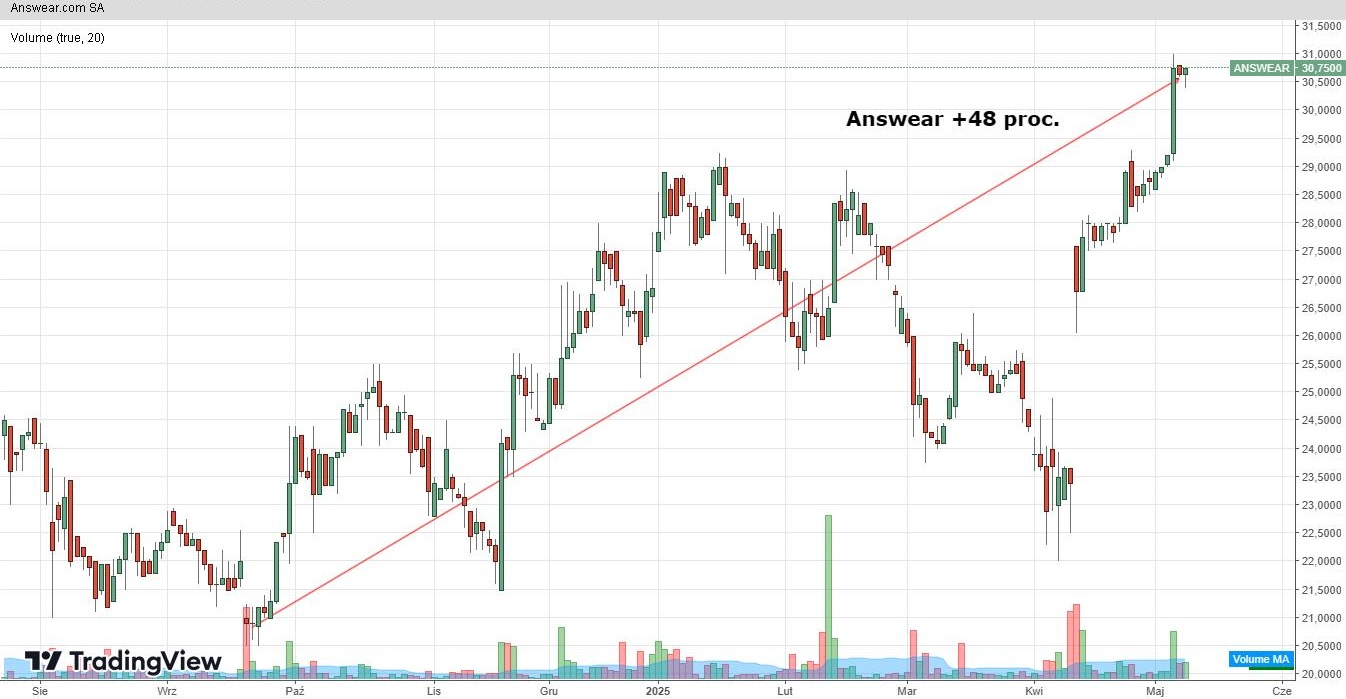Click the 29,5000 price axis label
The image size is (1346, 699).
click(x=1322, y=139)
